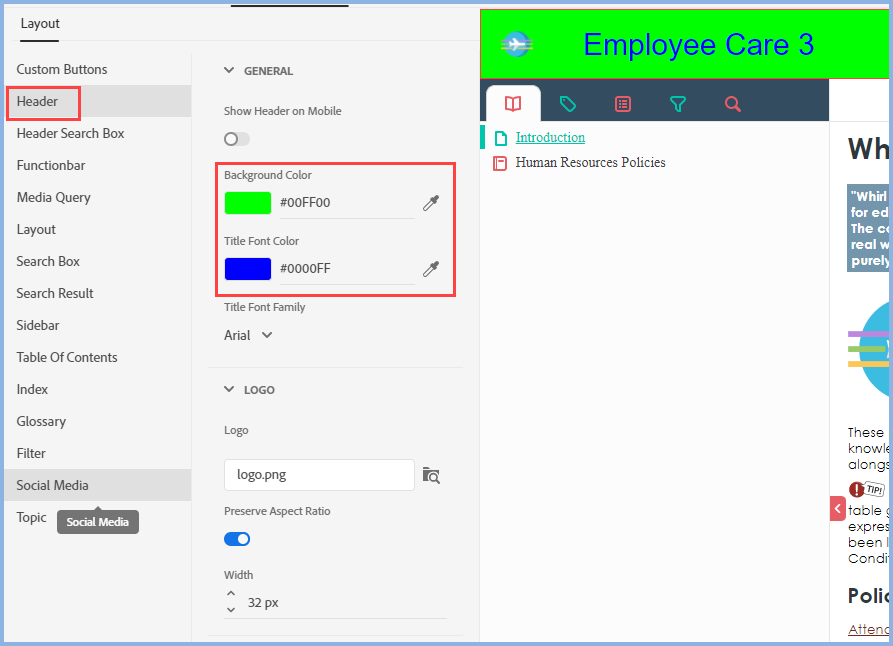
Task: Pick Background Color with the eyedropper
Action: [x=430, y=202]
